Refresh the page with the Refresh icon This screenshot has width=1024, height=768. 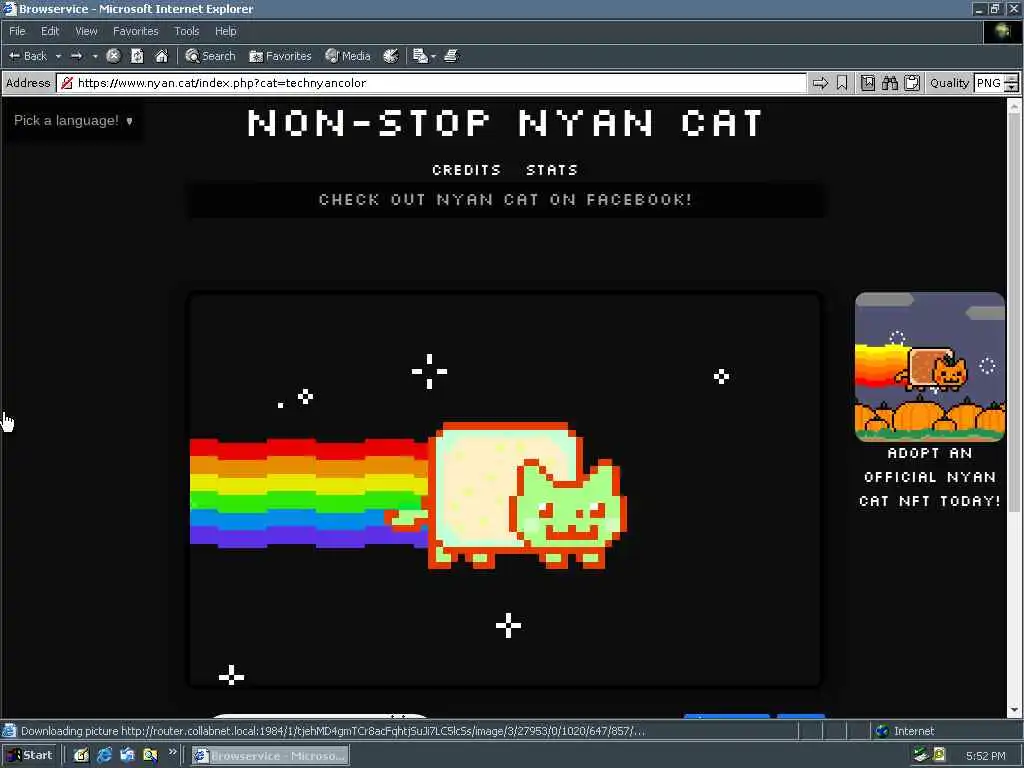[x=137, y=56]
